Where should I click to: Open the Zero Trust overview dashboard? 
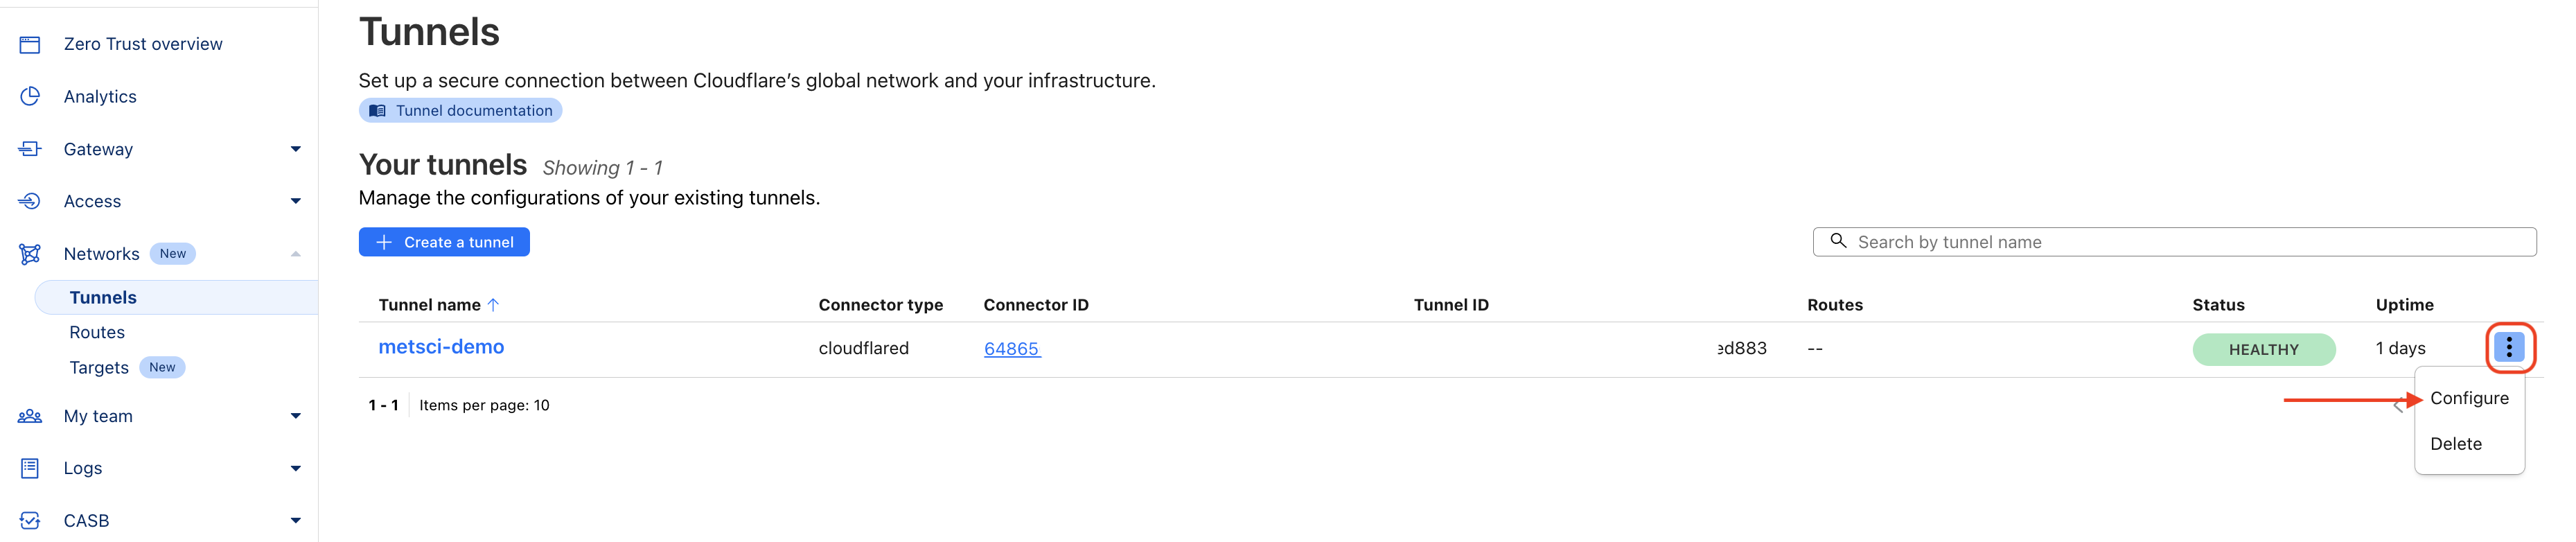(30, 44)
